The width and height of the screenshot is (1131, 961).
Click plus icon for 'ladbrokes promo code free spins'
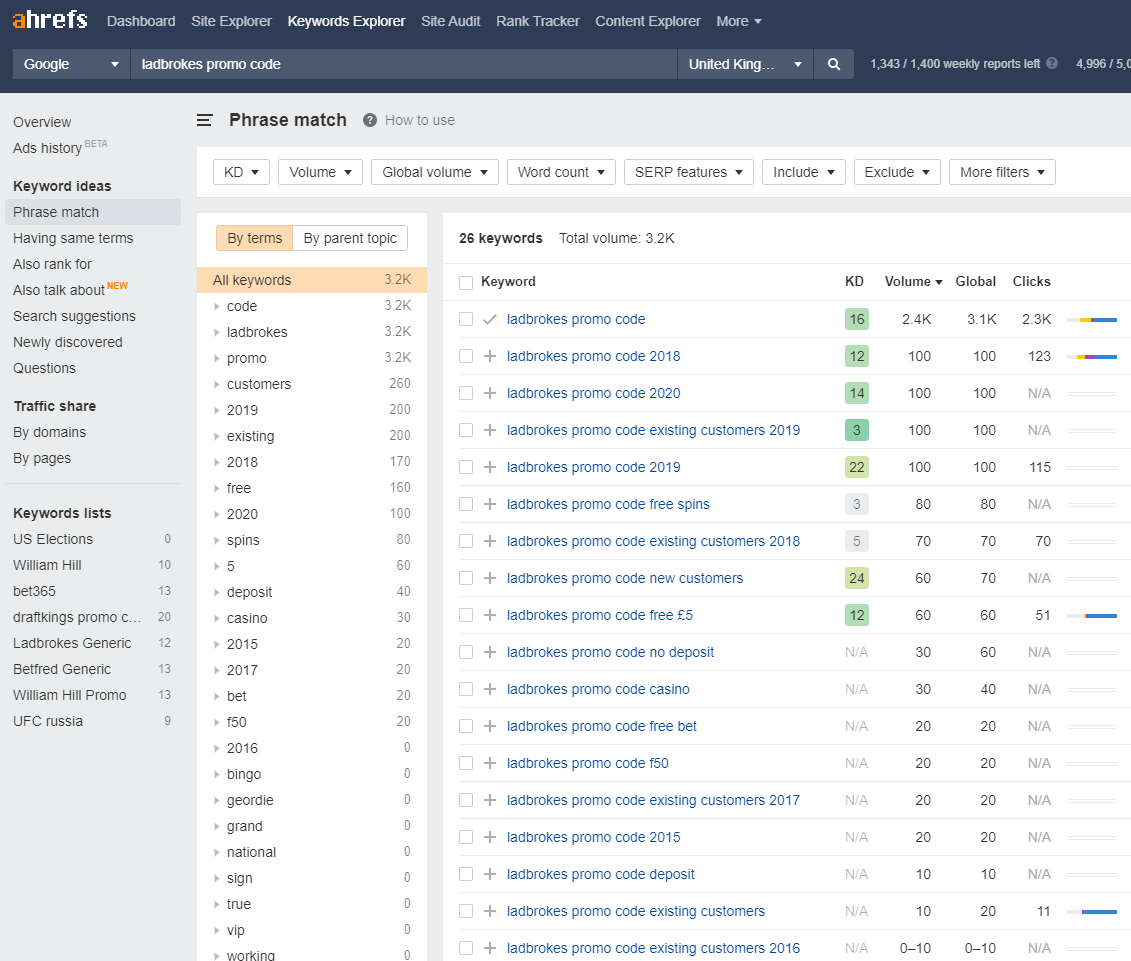(x=490, y=504)
